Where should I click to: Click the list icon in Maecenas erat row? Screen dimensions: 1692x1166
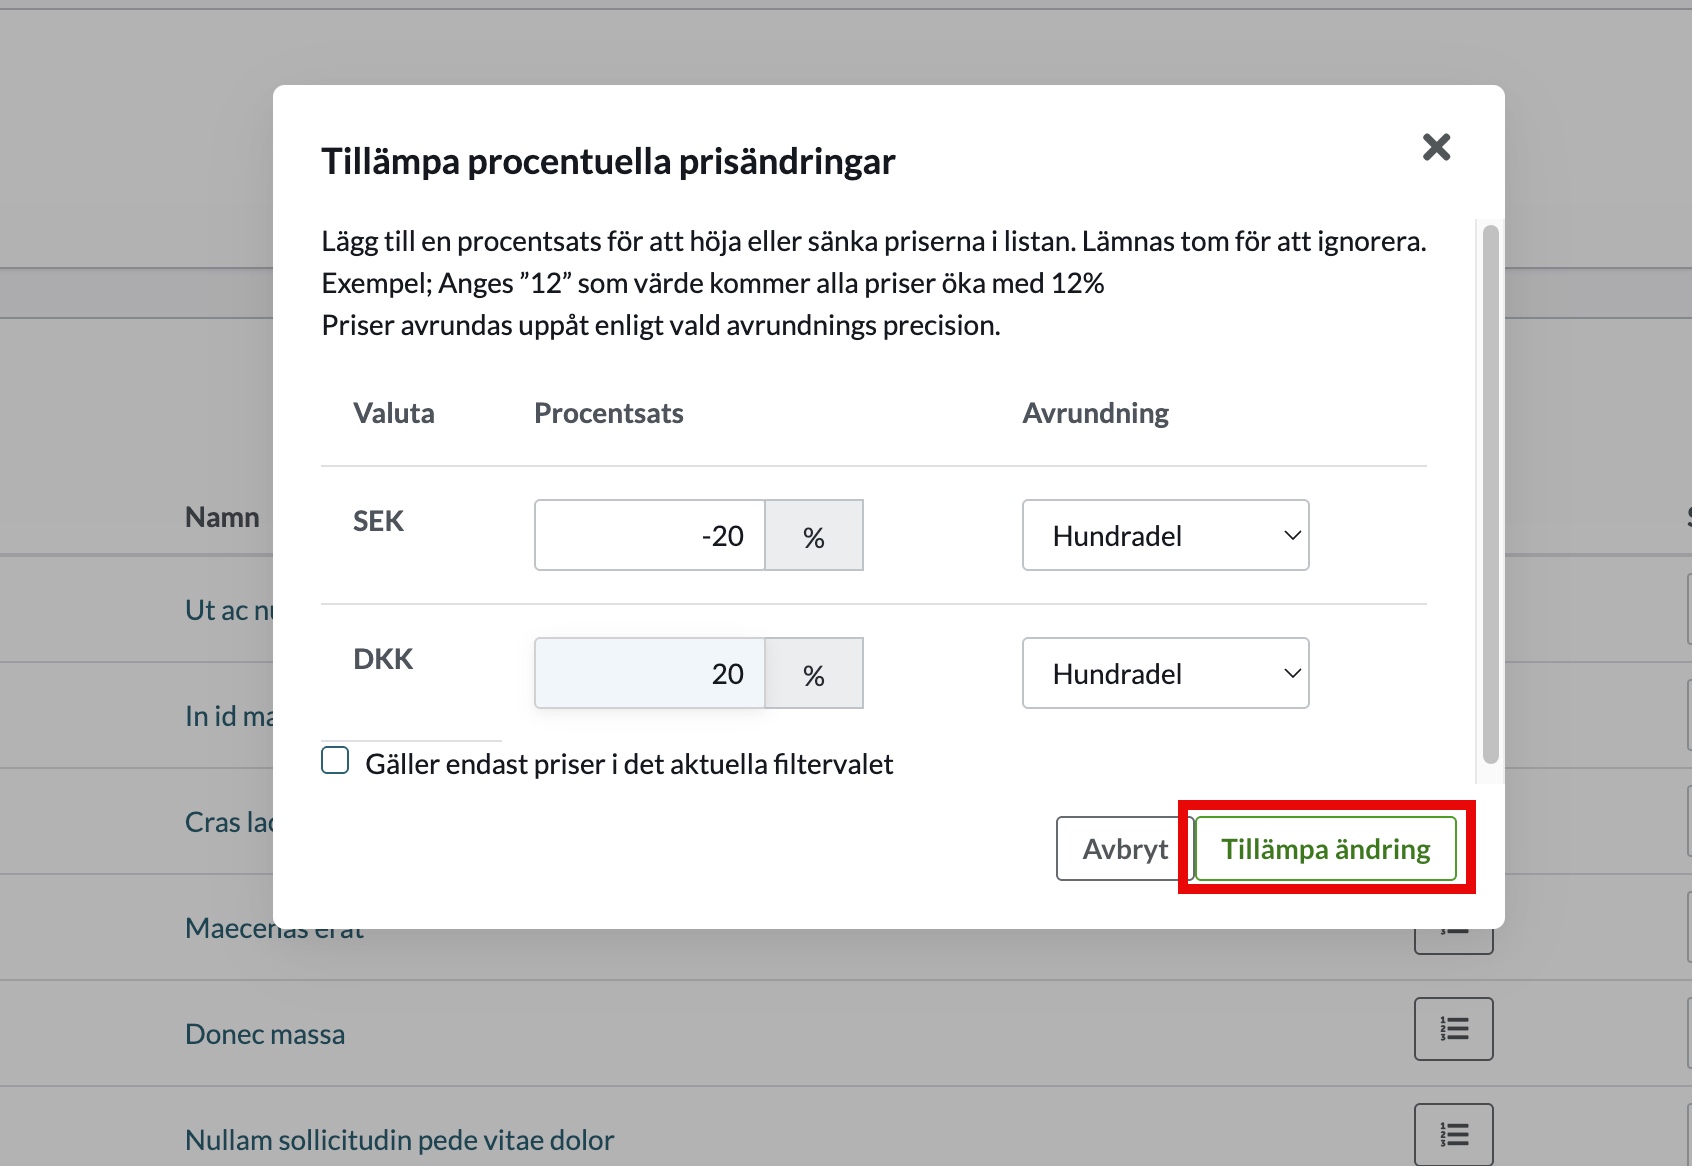1453,938
